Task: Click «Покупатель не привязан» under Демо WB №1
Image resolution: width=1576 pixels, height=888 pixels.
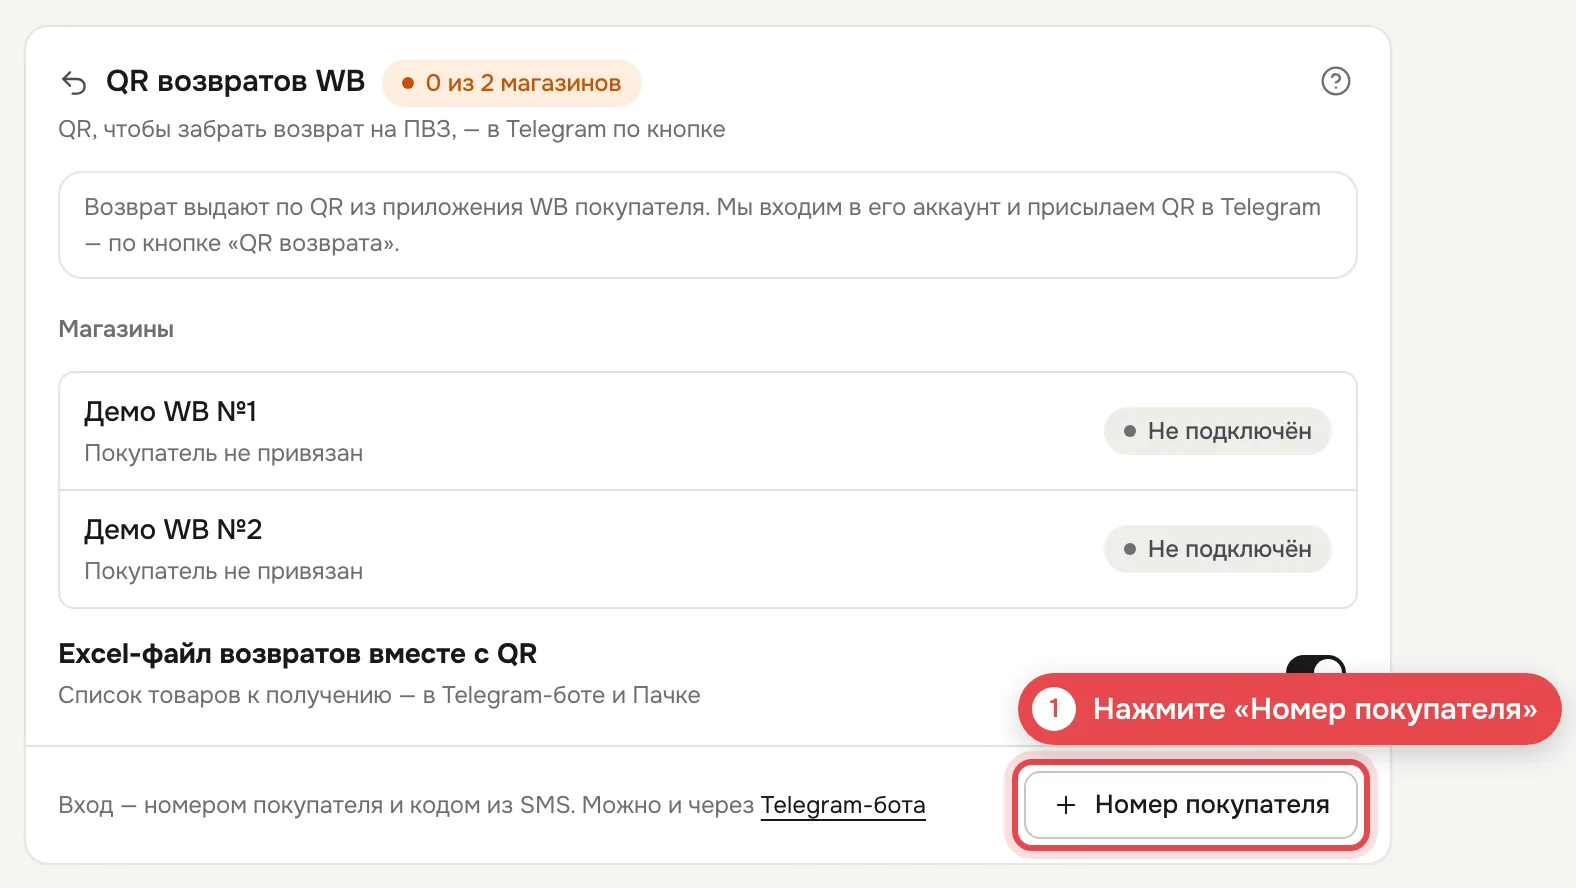Action: point(223,453)
